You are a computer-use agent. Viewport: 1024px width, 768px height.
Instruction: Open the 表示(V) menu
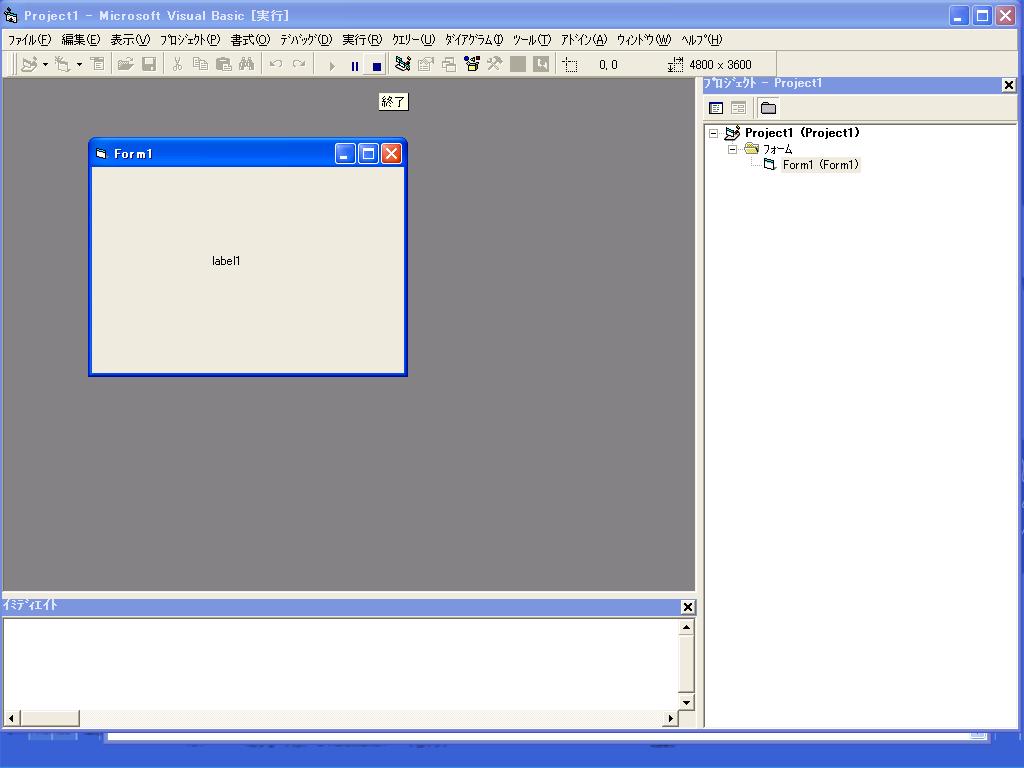point(130,40)
